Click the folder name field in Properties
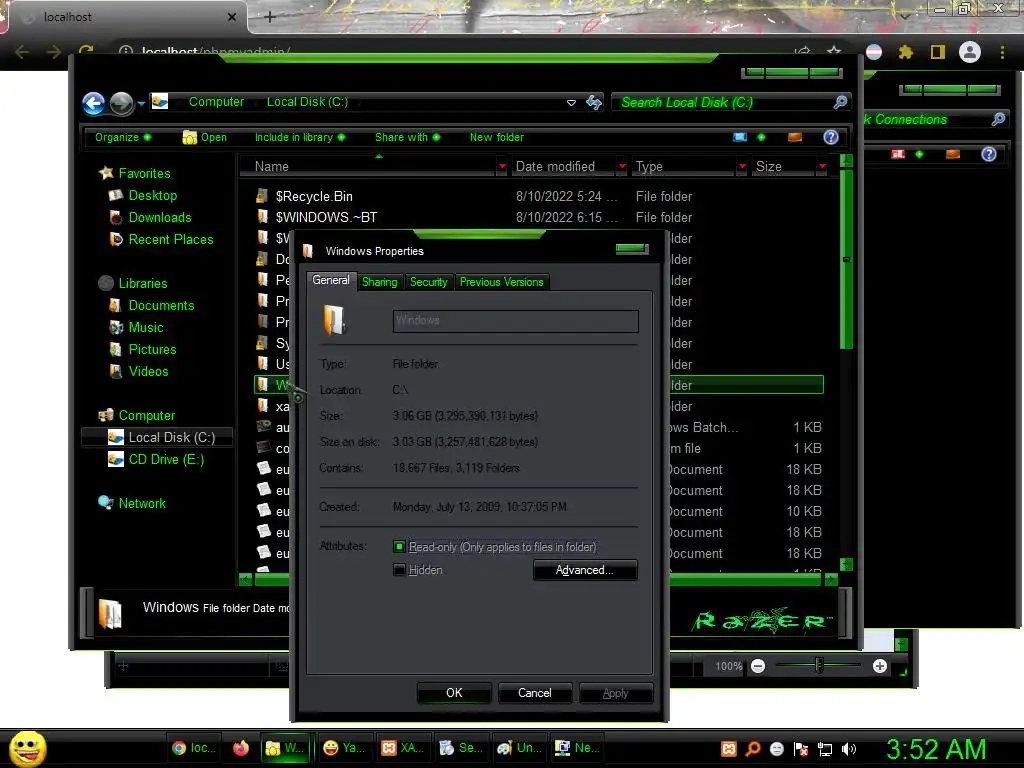1024x768 pixels. point(515,321)
